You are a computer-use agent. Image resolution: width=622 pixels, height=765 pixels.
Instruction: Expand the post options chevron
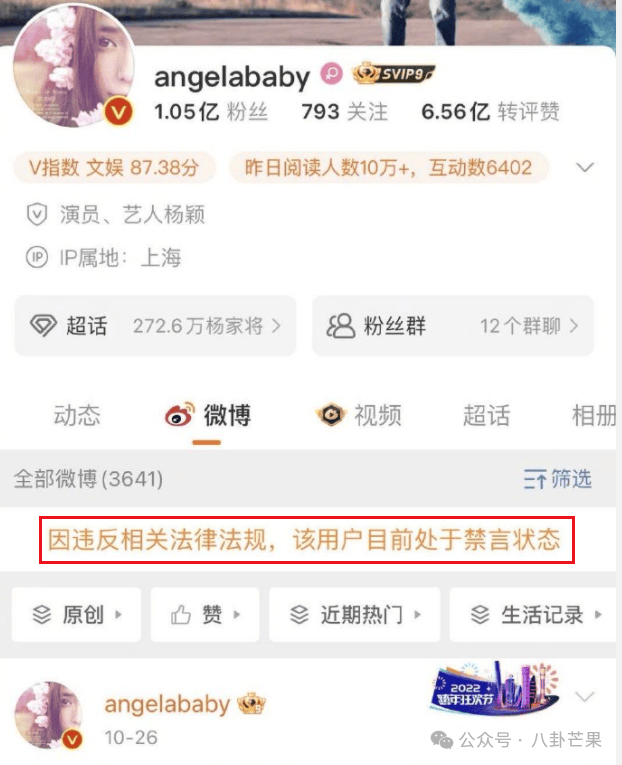click(584, 696)
